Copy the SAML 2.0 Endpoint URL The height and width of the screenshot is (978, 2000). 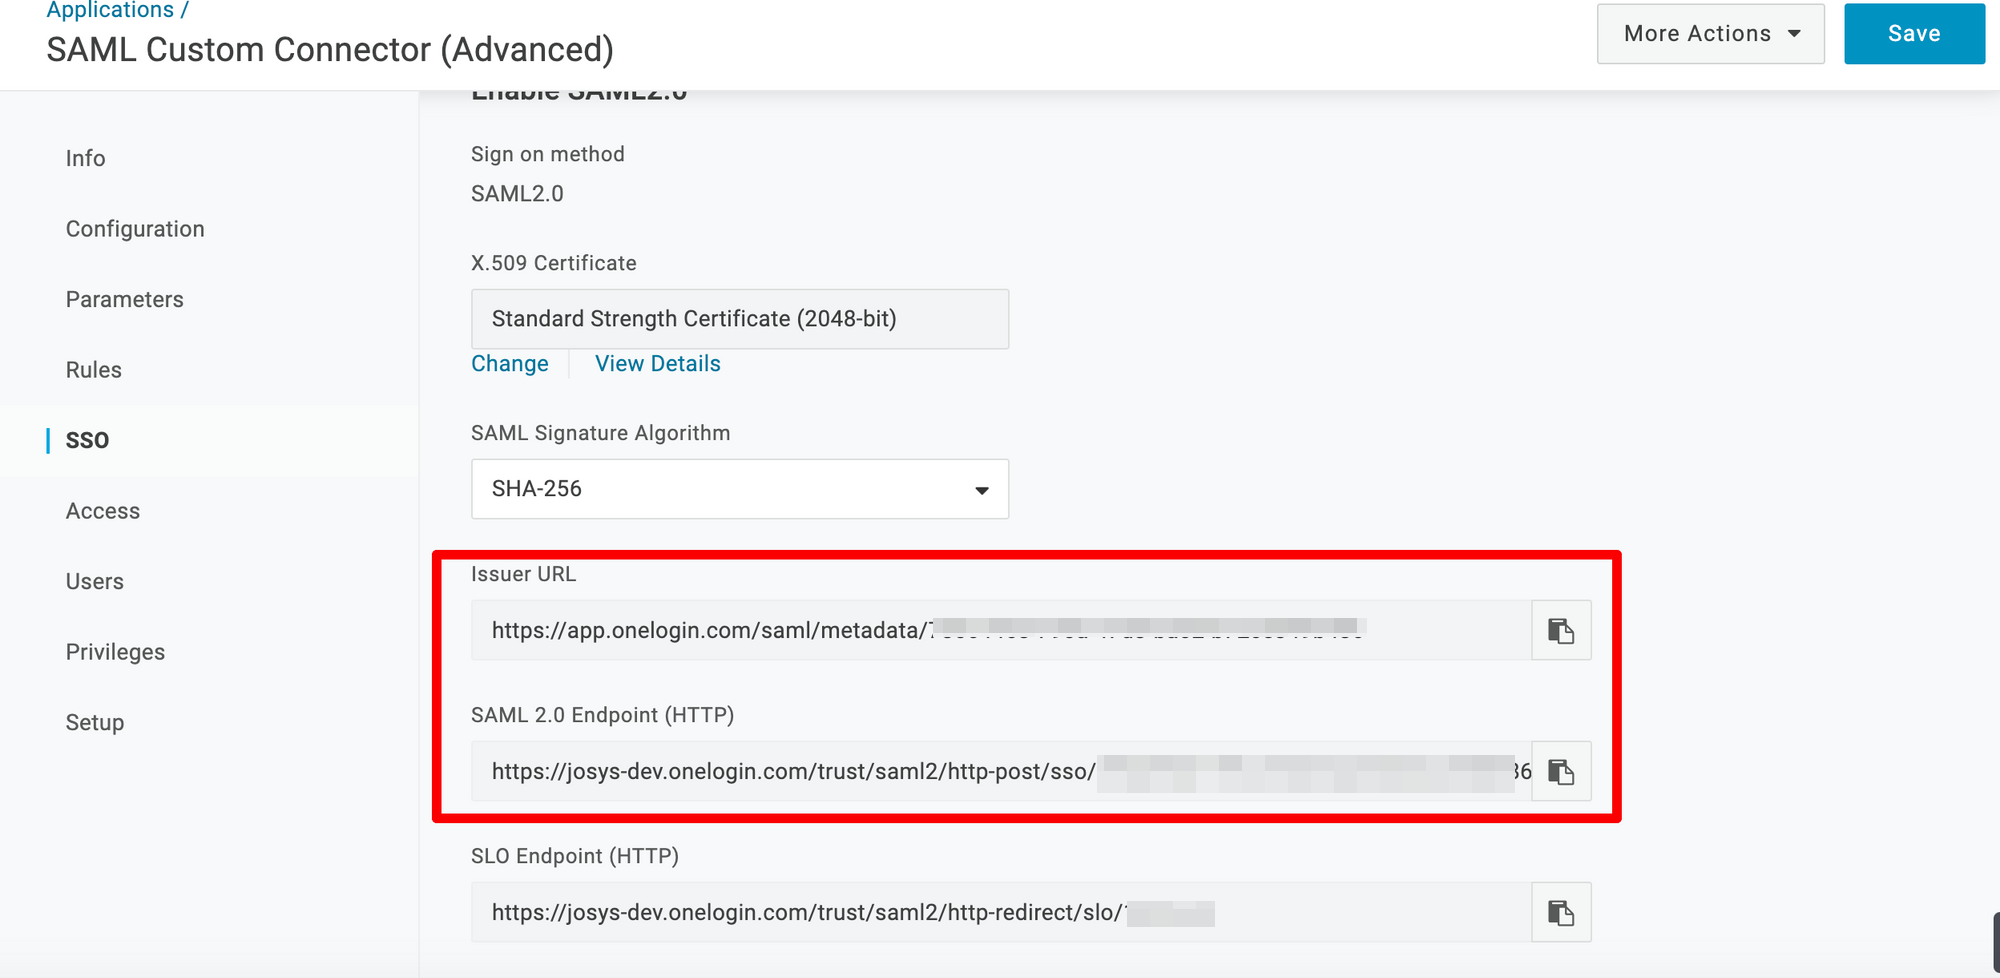(1560, 772)
